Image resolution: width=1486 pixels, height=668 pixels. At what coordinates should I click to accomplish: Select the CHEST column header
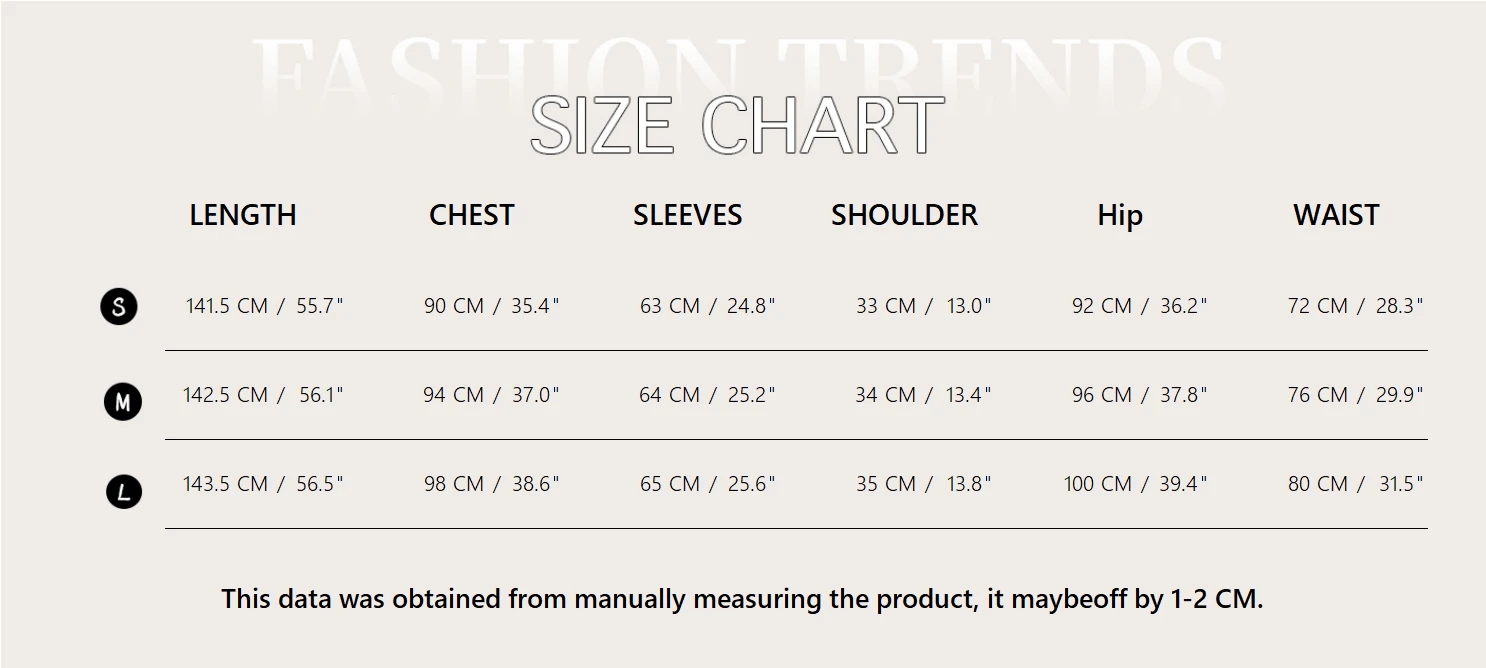(471, 215)
